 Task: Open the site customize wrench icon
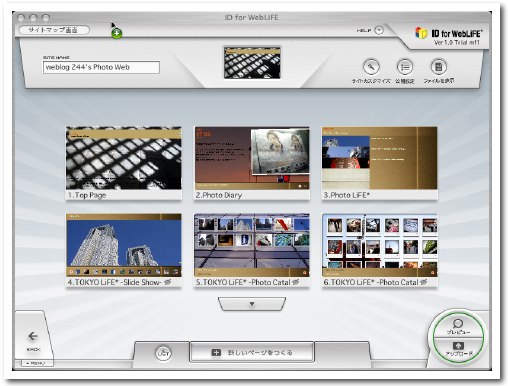click(x=371, y=67)
